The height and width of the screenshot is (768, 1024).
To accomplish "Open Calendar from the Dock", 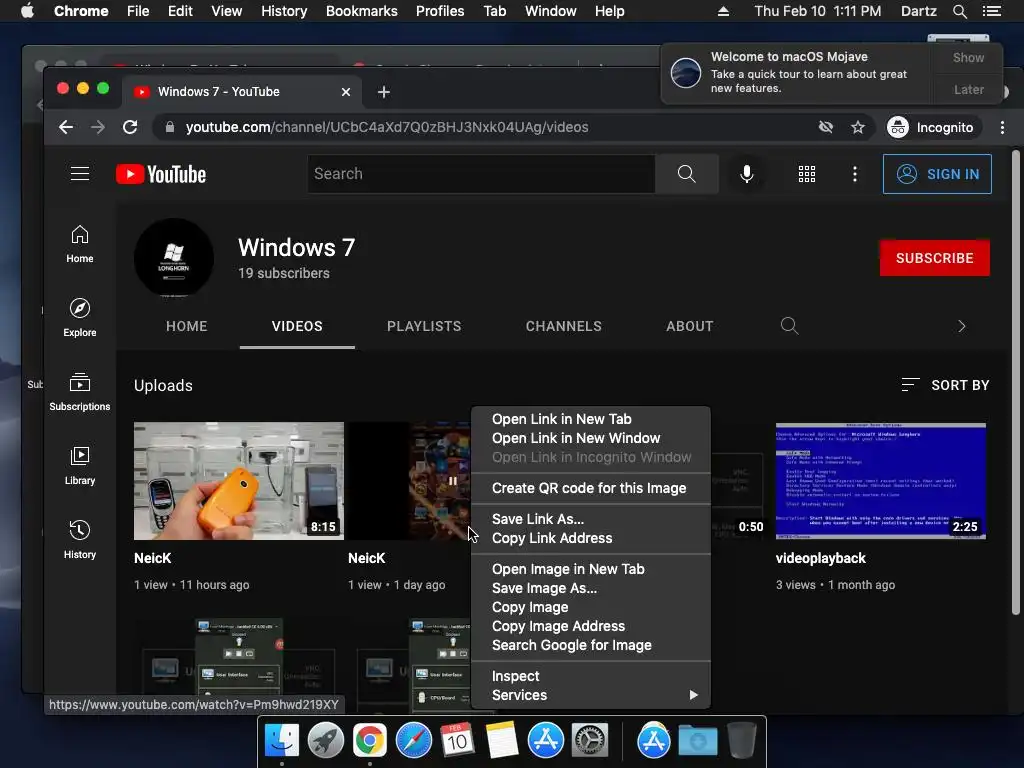I will pyautogui.click(x=457, y=741).
